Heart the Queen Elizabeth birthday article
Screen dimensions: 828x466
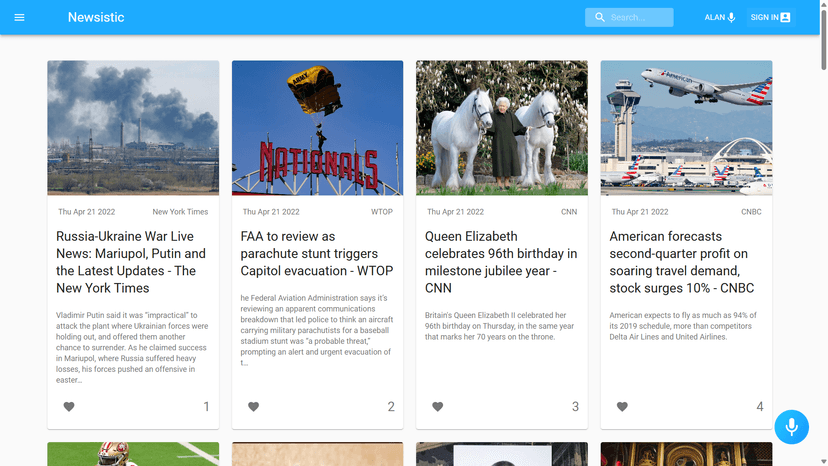tap(438, 407)
